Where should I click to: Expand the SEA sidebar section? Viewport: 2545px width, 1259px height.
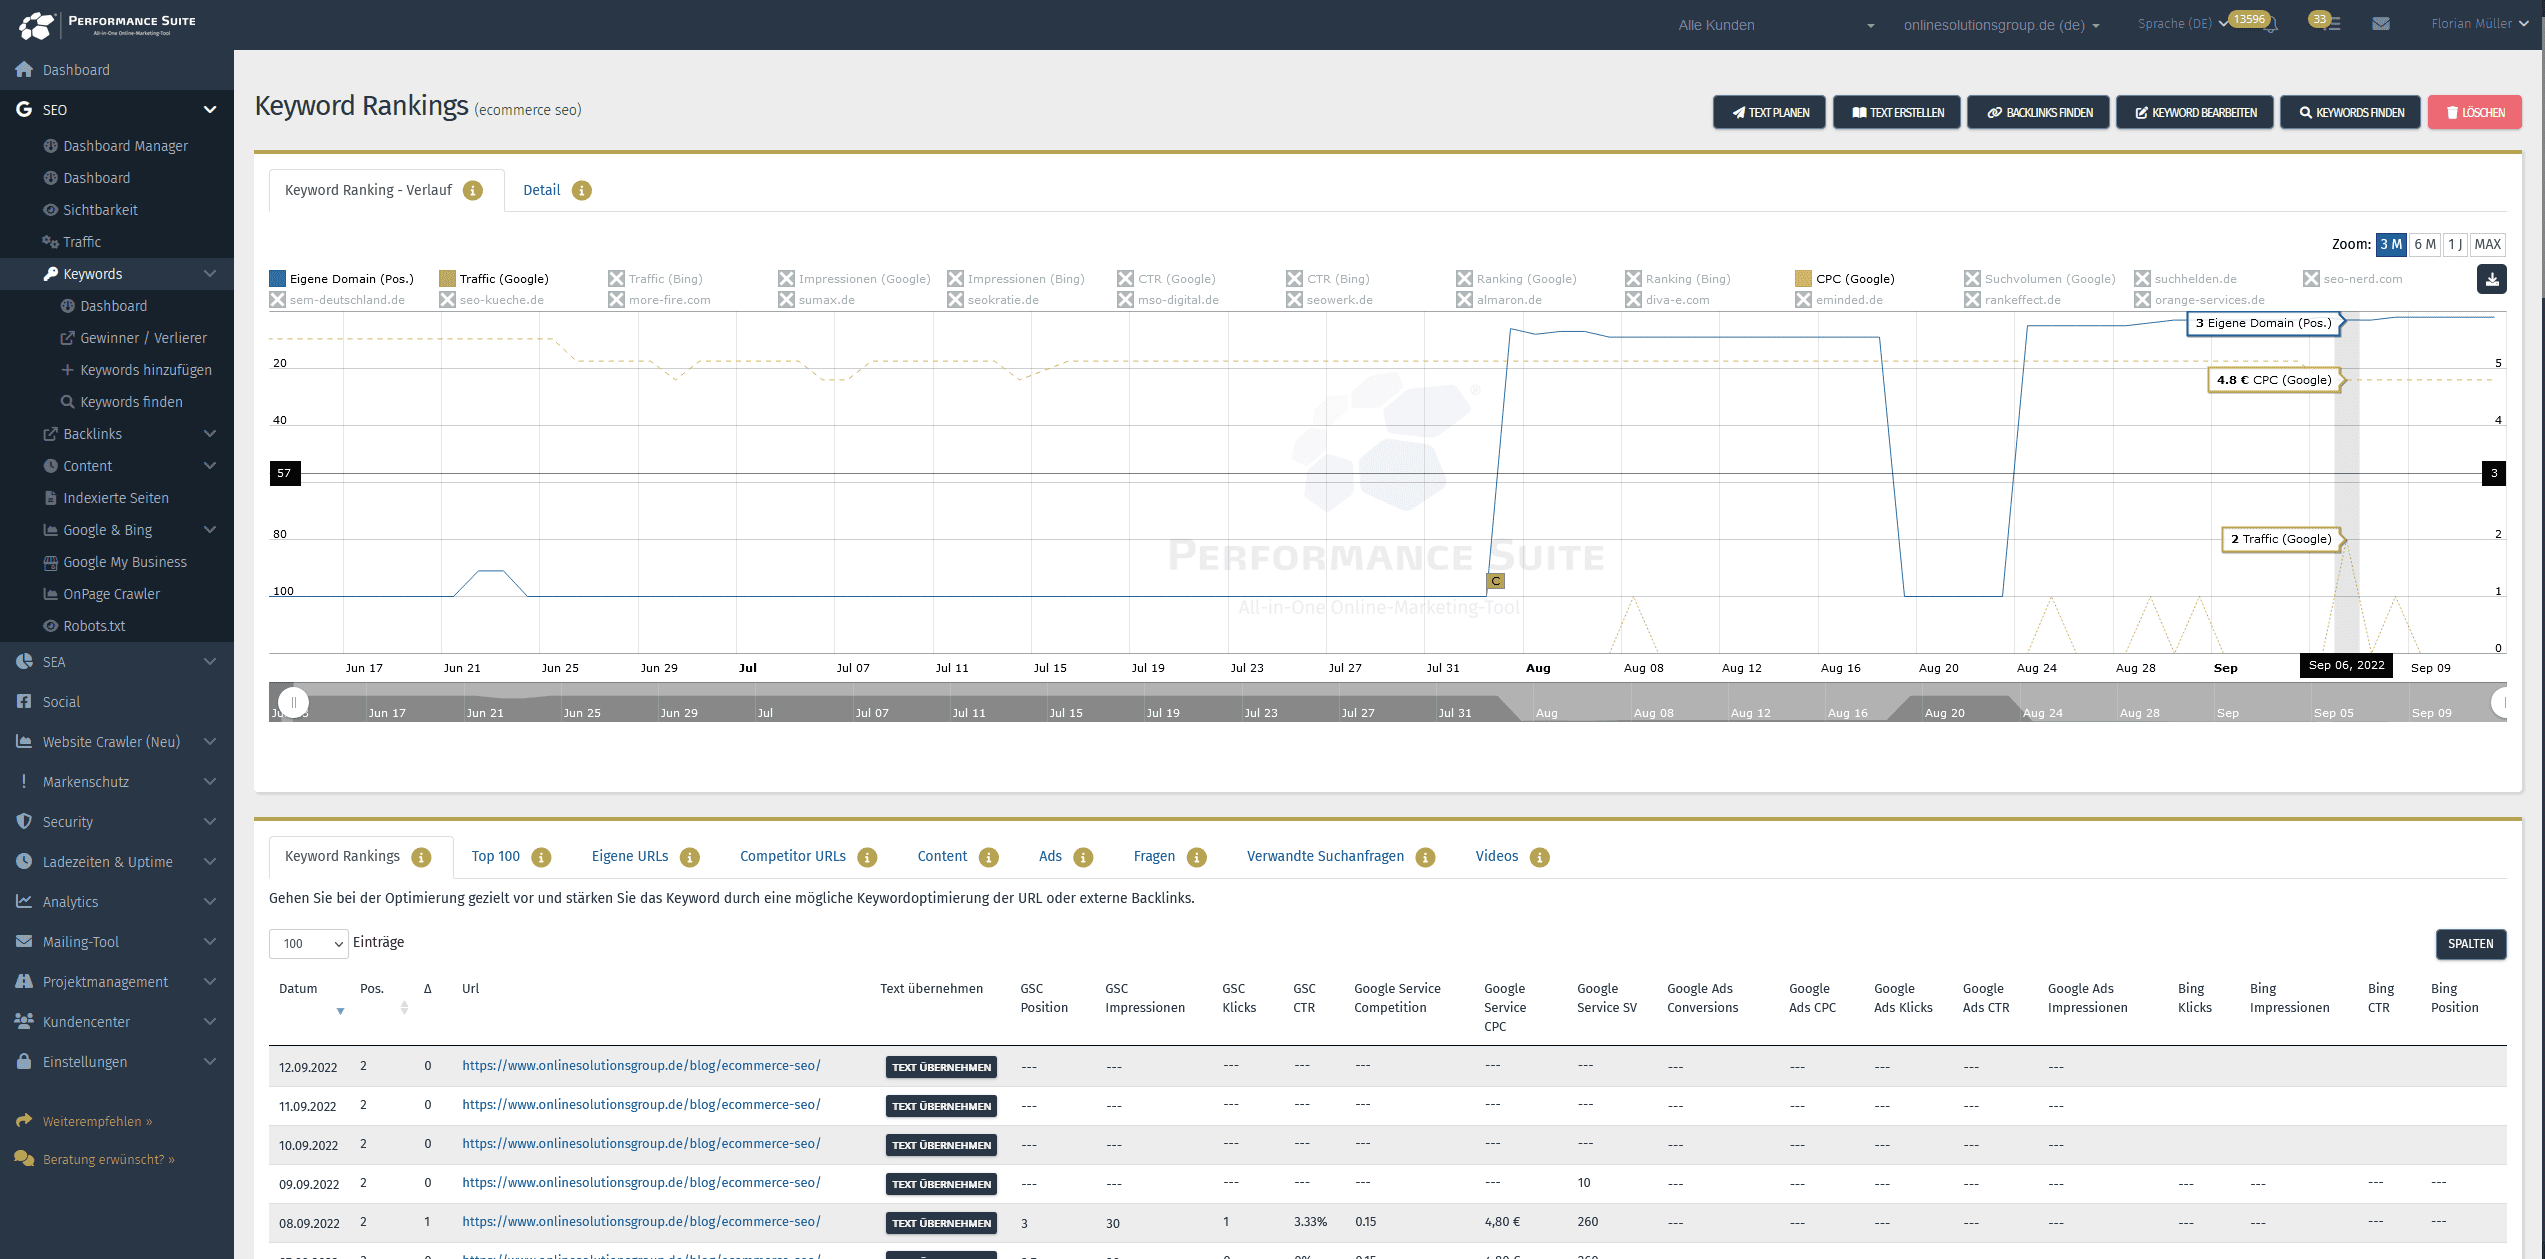210,662
